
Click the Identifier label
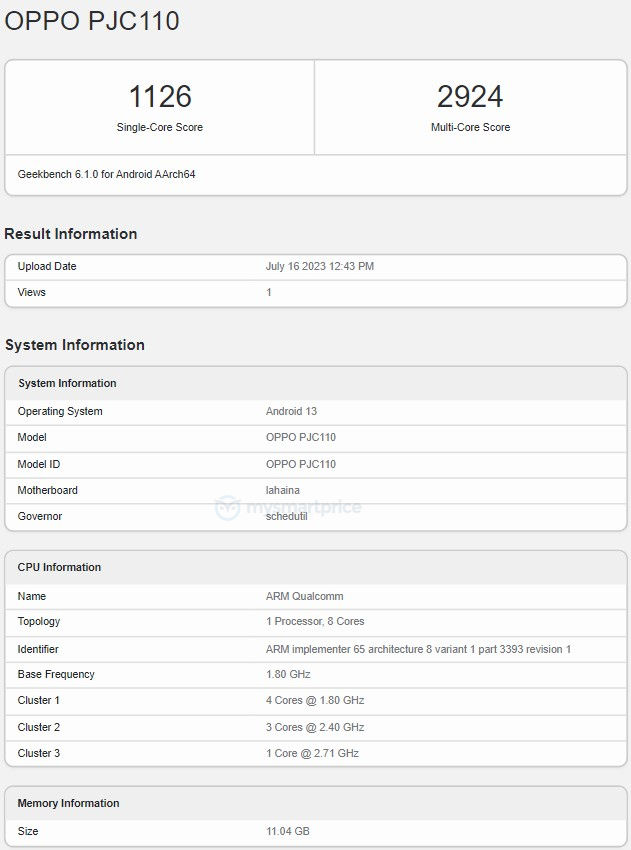tap(38, 649)
